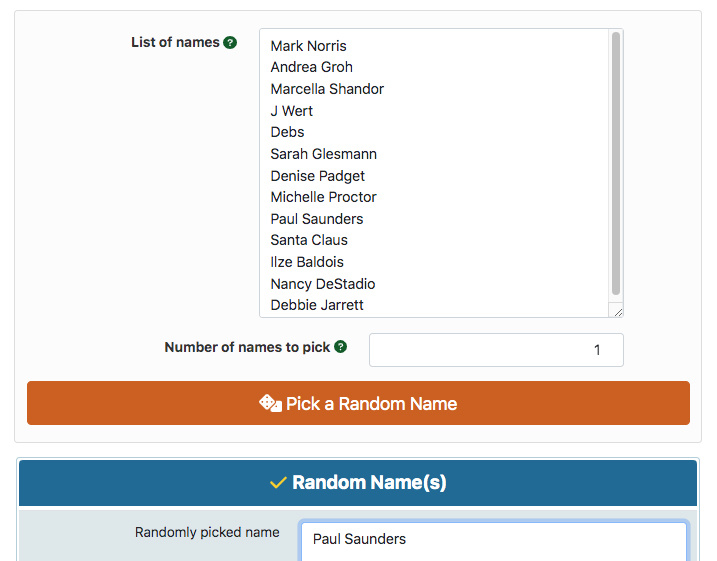The width and height of the screenshot is (717, 561).
Task: Click the J Wert entry in textarea
Action: [291, 111]
